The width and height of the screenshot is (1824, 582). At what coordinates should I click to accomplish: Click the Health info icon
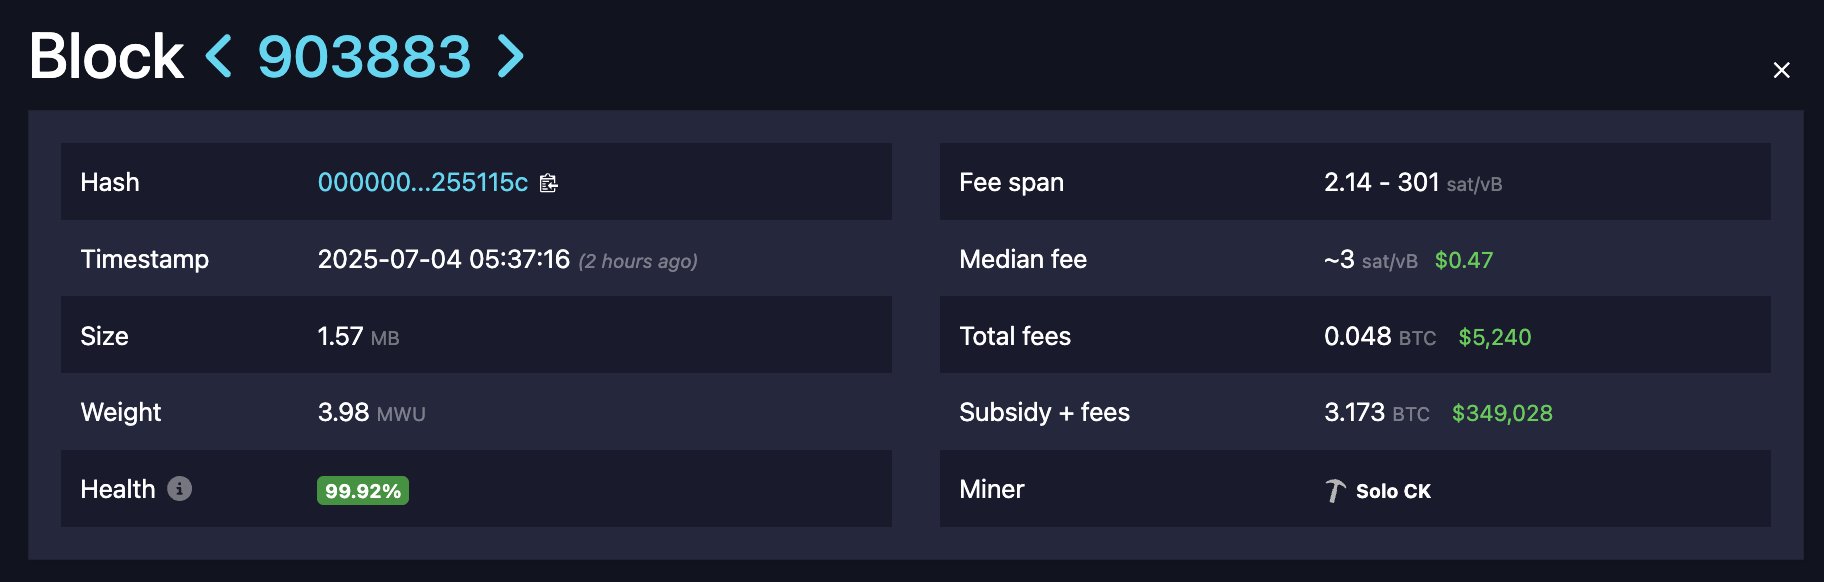180,489
